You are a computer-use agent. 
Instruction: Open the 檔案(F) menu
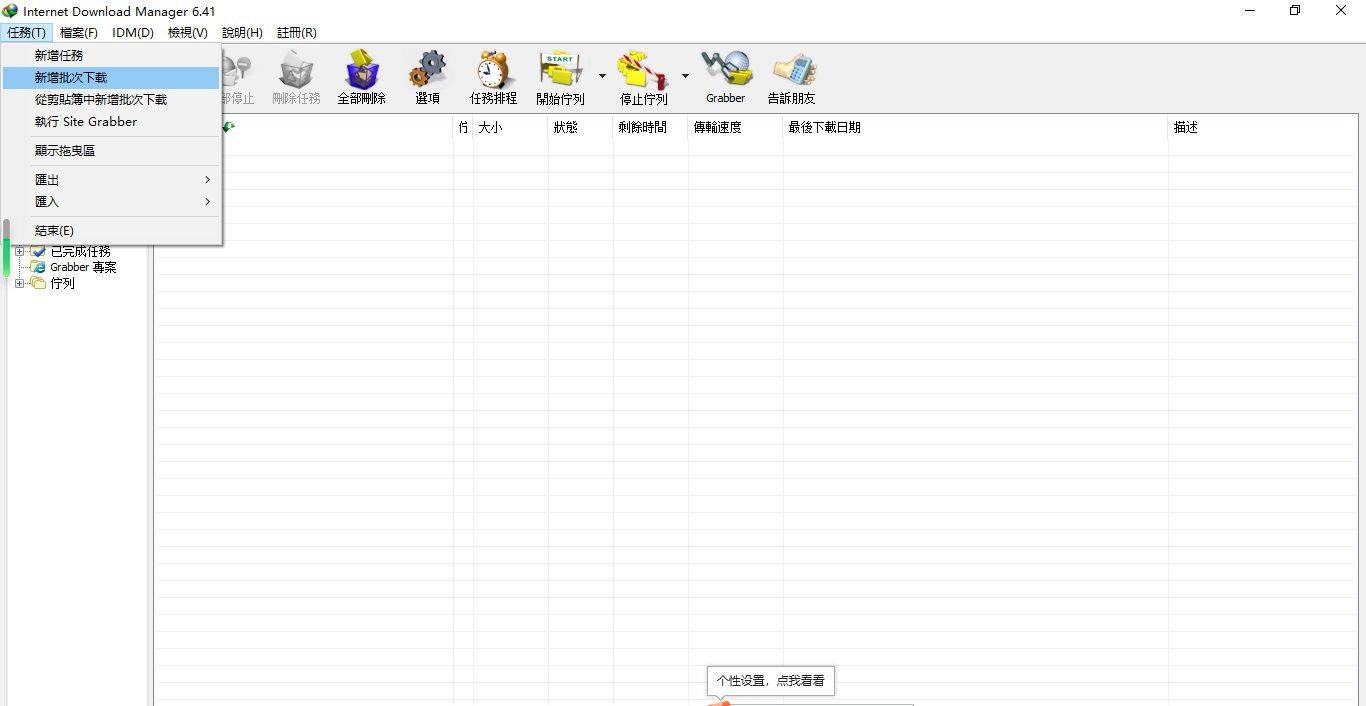pyautogui.click(x=79, y=33)
